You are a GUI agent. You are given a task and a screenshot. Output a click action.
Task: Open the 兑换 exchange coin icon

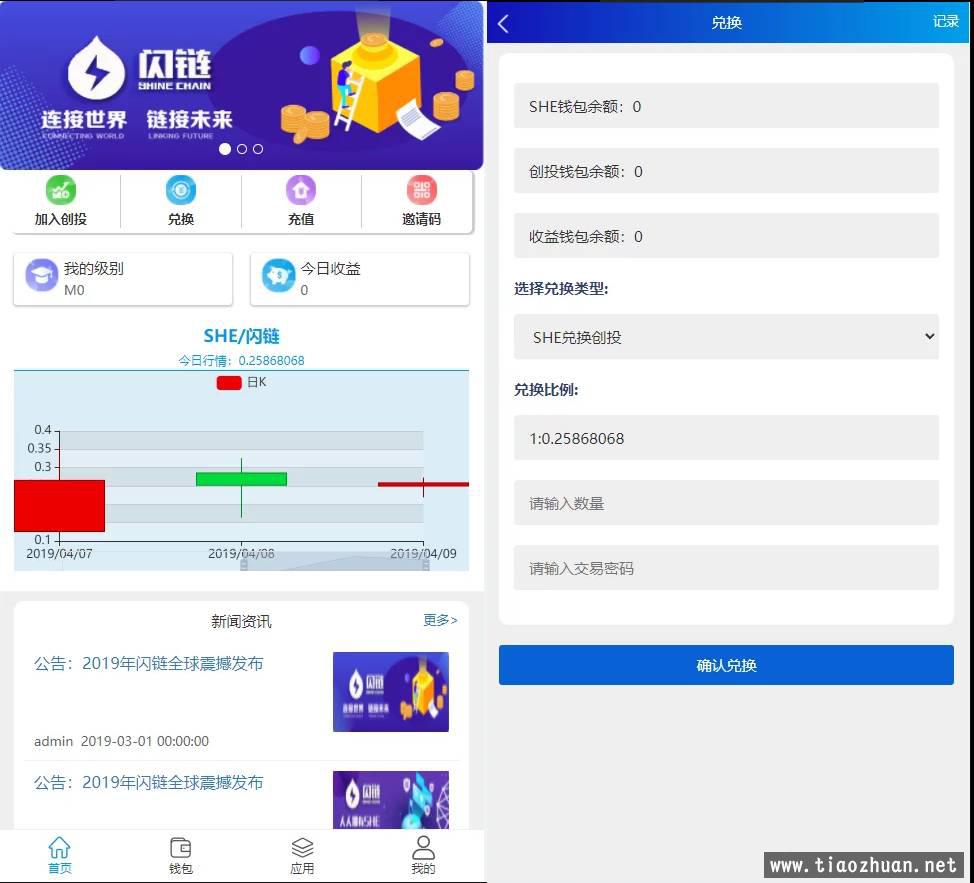pyautogui.click(x=181, y=190)
